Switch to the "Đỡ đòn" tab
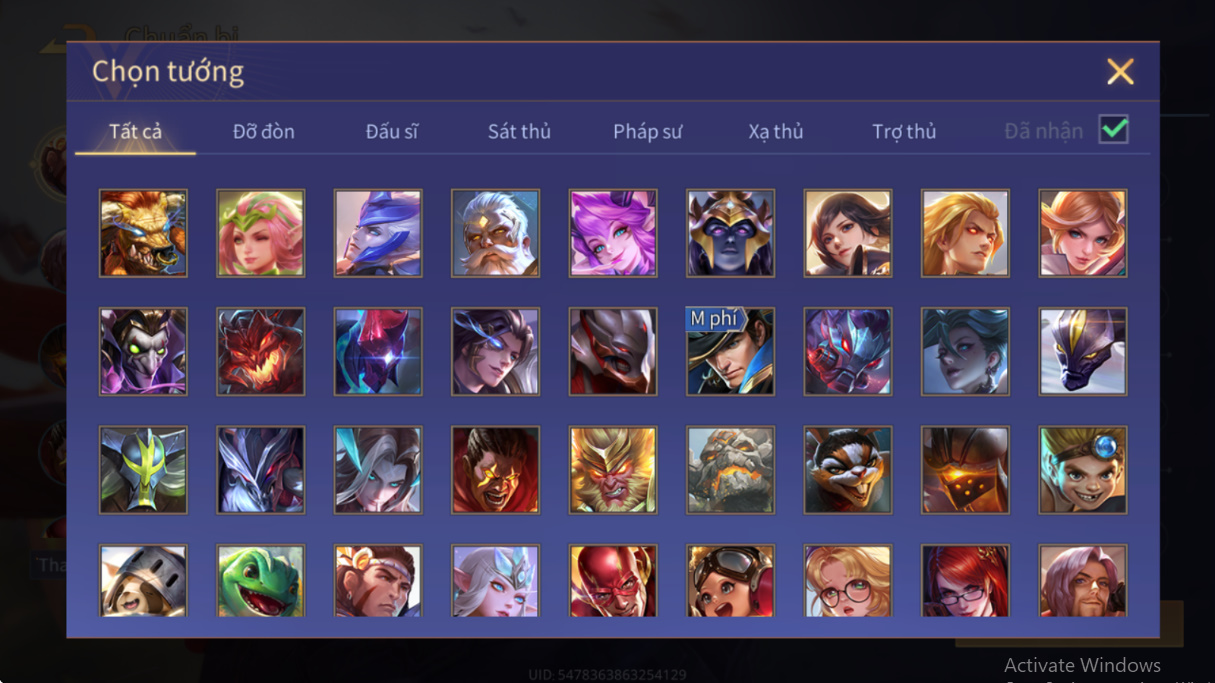Image resolution: width=1215 pixels, height=683 pixels. tap(264, 131)
